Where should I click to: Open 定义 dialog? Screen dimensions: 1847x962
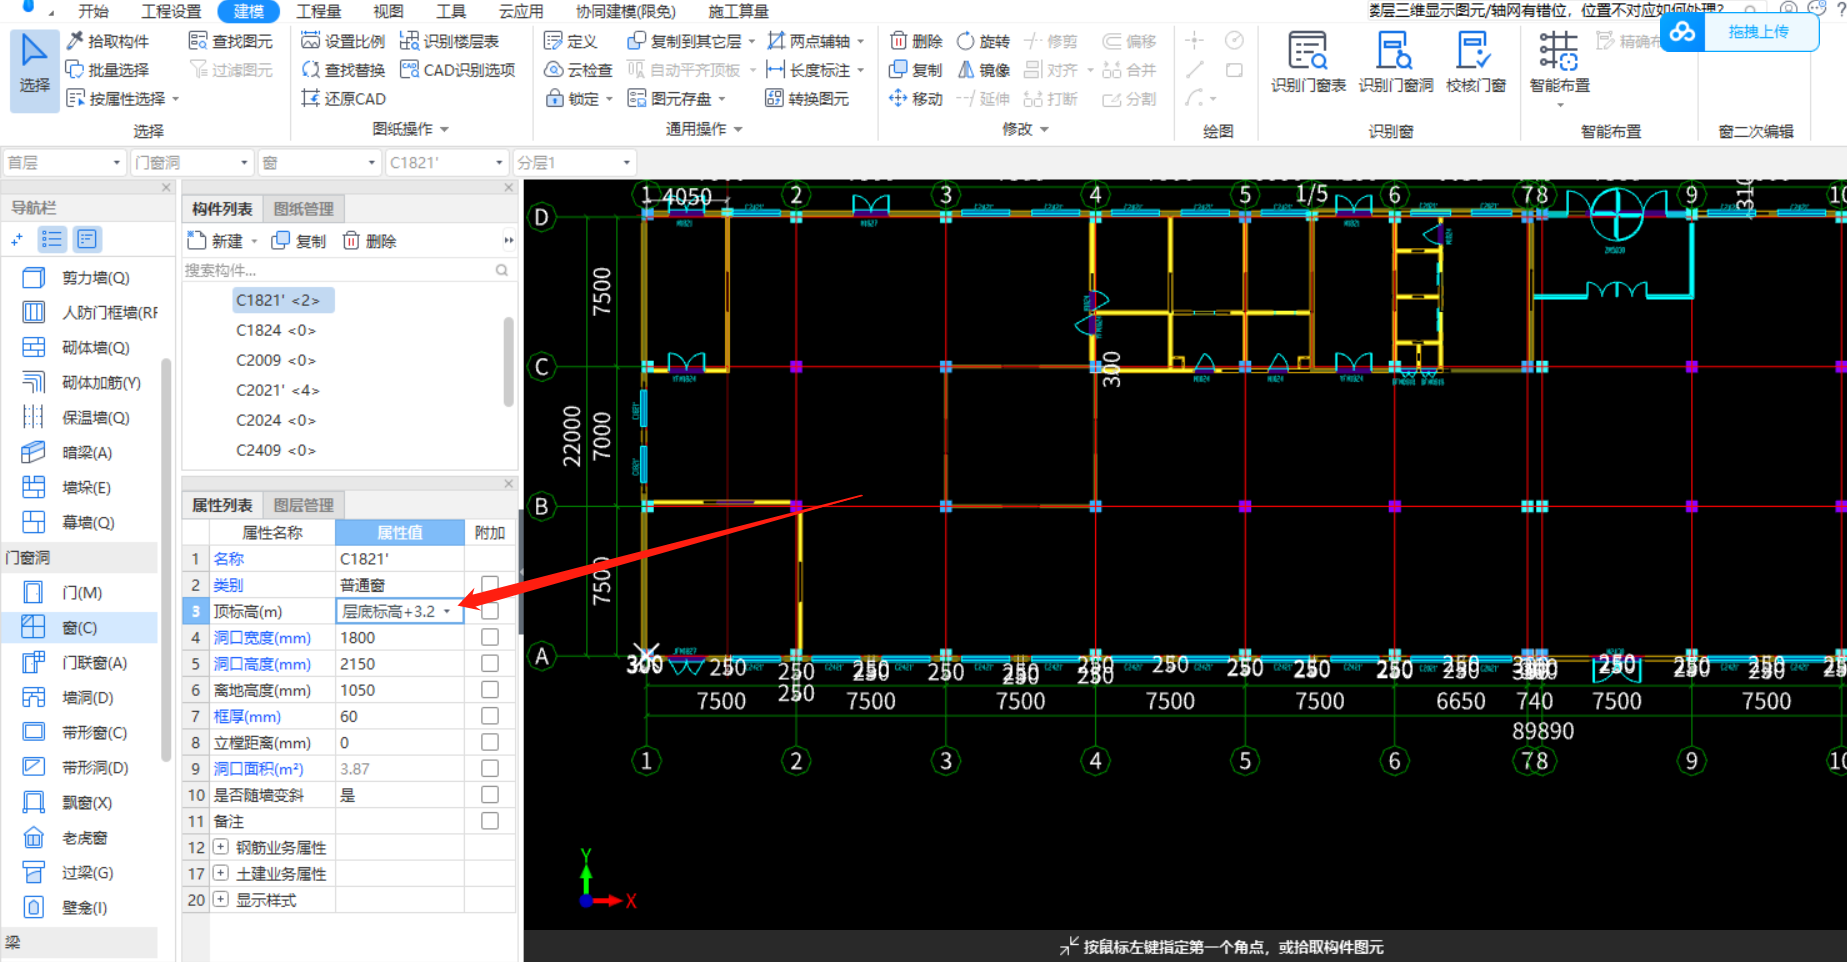[x=570, y=41]
